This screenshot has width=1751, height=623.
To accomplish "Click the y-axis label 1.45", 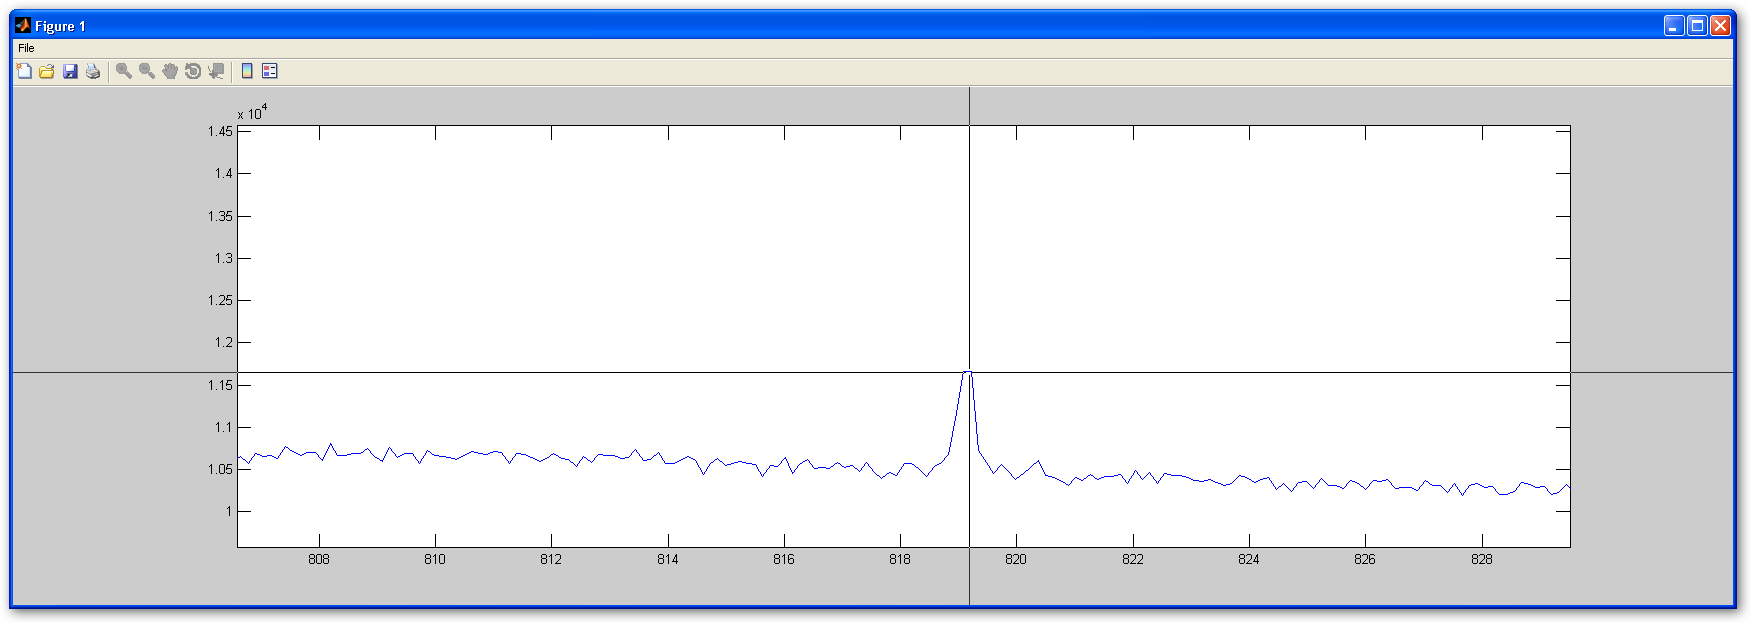I will (x=220, y=131).
